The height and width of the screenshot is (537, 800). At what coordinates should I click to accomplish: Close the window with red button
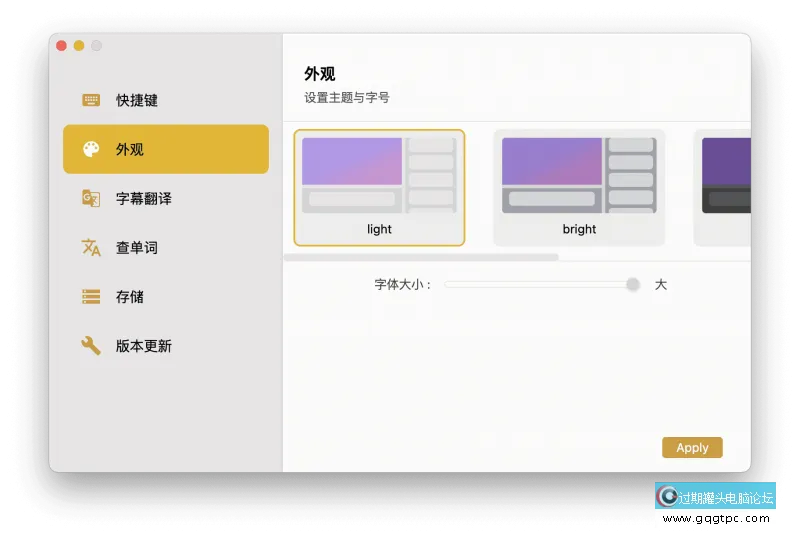click(x=61, y=46)
